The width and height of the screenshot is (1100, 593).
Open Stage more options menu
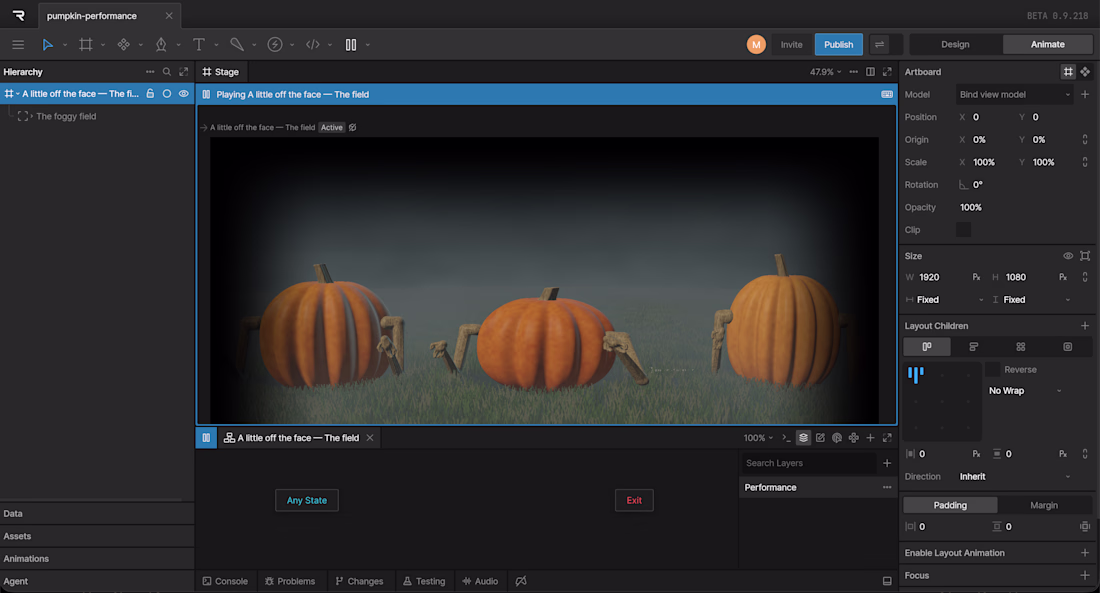click(x=854, y=72)
